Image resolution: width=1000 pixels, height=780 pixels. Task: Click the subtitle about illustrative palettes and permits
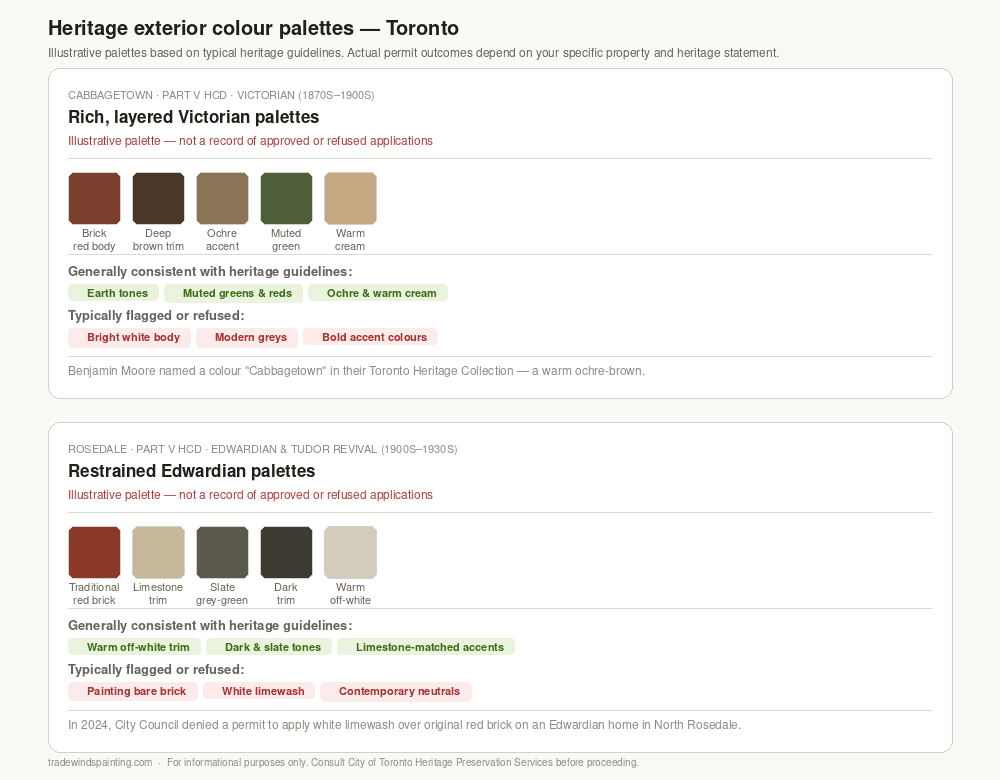coord(413,53)
